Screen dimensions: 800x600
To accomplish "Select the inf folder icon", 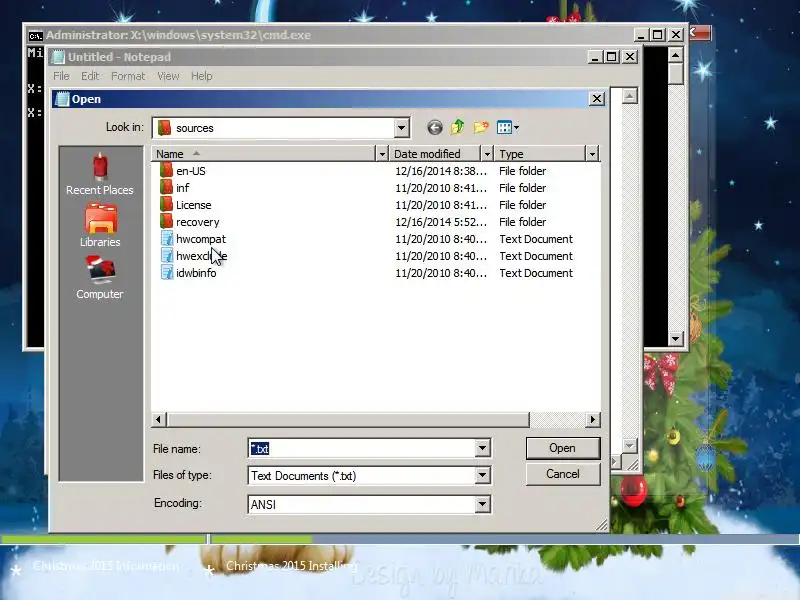I will click(x=166, y=188).
